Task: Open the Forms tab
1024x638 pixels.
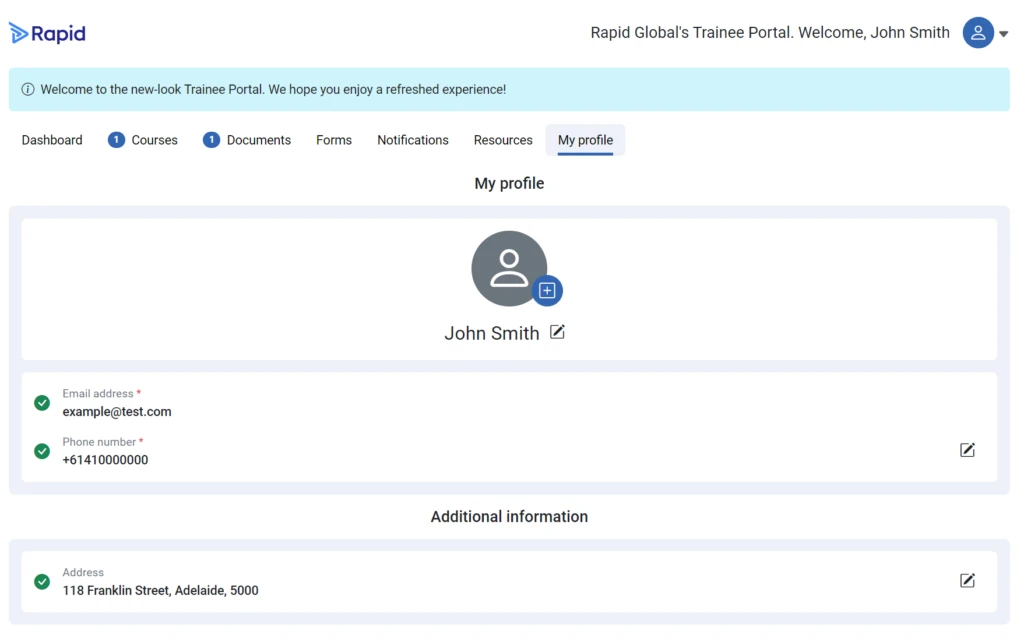Action: pyautogui.click(x=334, y=140)
